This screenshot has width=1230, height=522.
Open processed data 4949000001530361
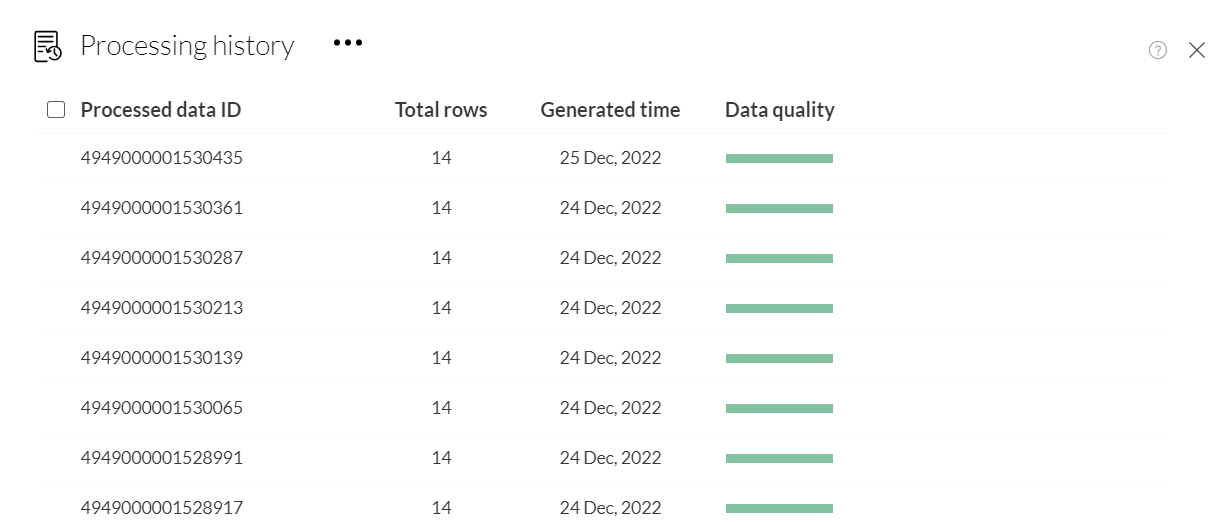click(162, 208)
